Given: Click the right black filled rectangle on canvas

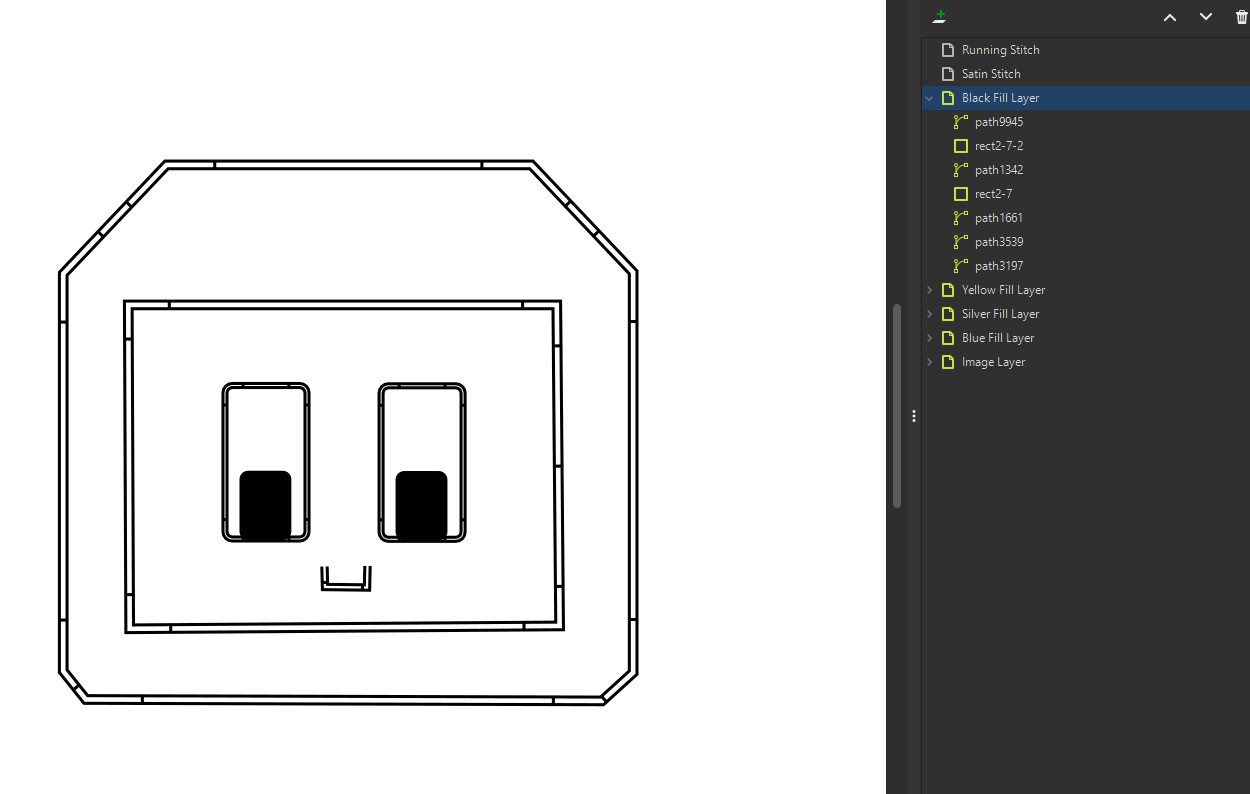Looking at the screenshot, I should coord(421,505).
